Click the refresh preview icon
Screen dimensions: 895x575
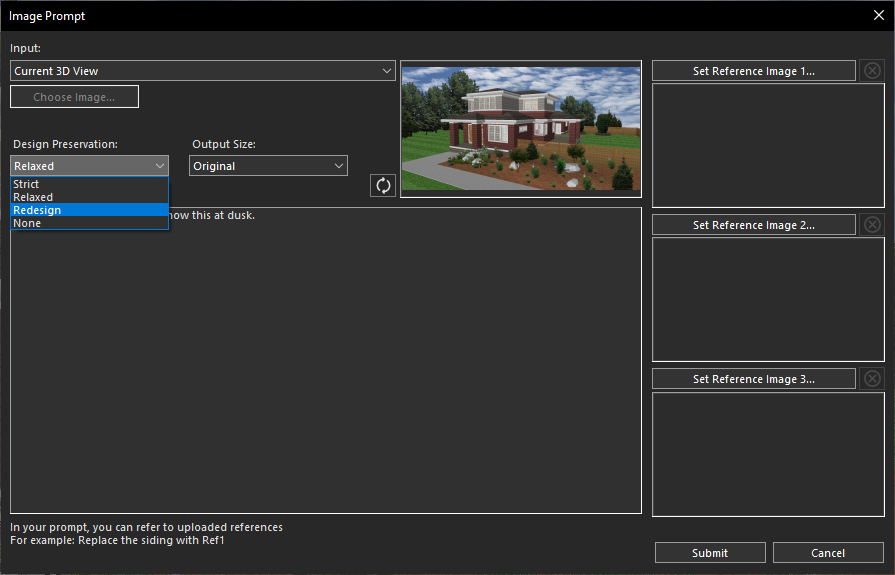383,185
